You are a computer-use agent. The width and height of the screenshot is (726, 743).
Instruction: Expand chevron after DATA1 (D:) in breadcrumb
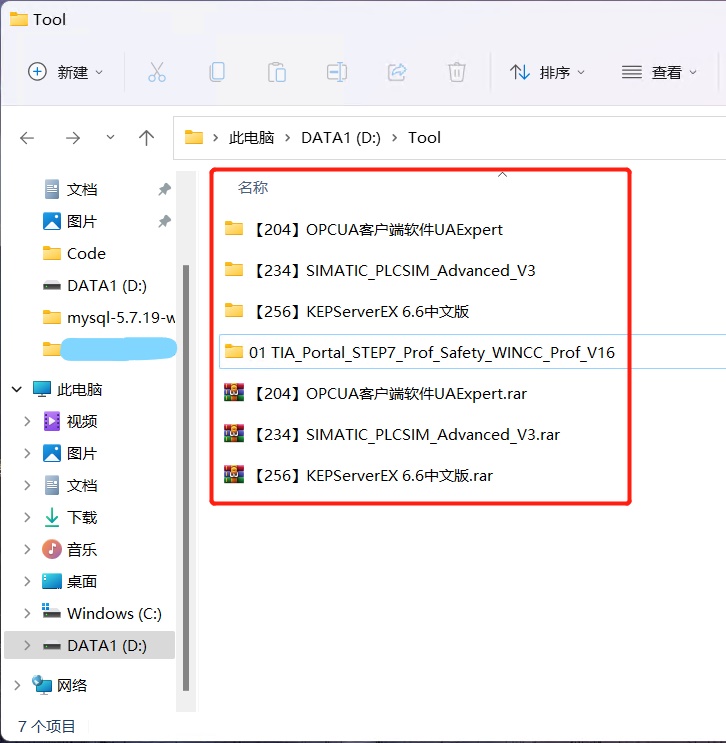click(x=395, y=138)
